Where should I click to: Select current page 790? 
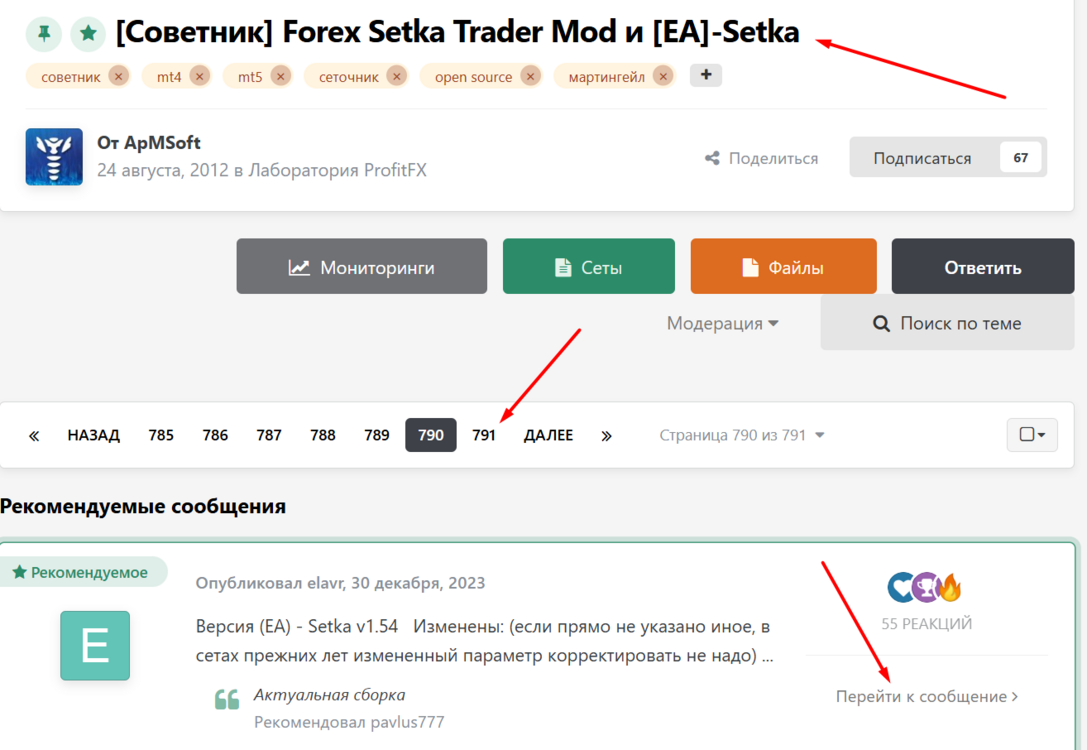tap(431, 435)
